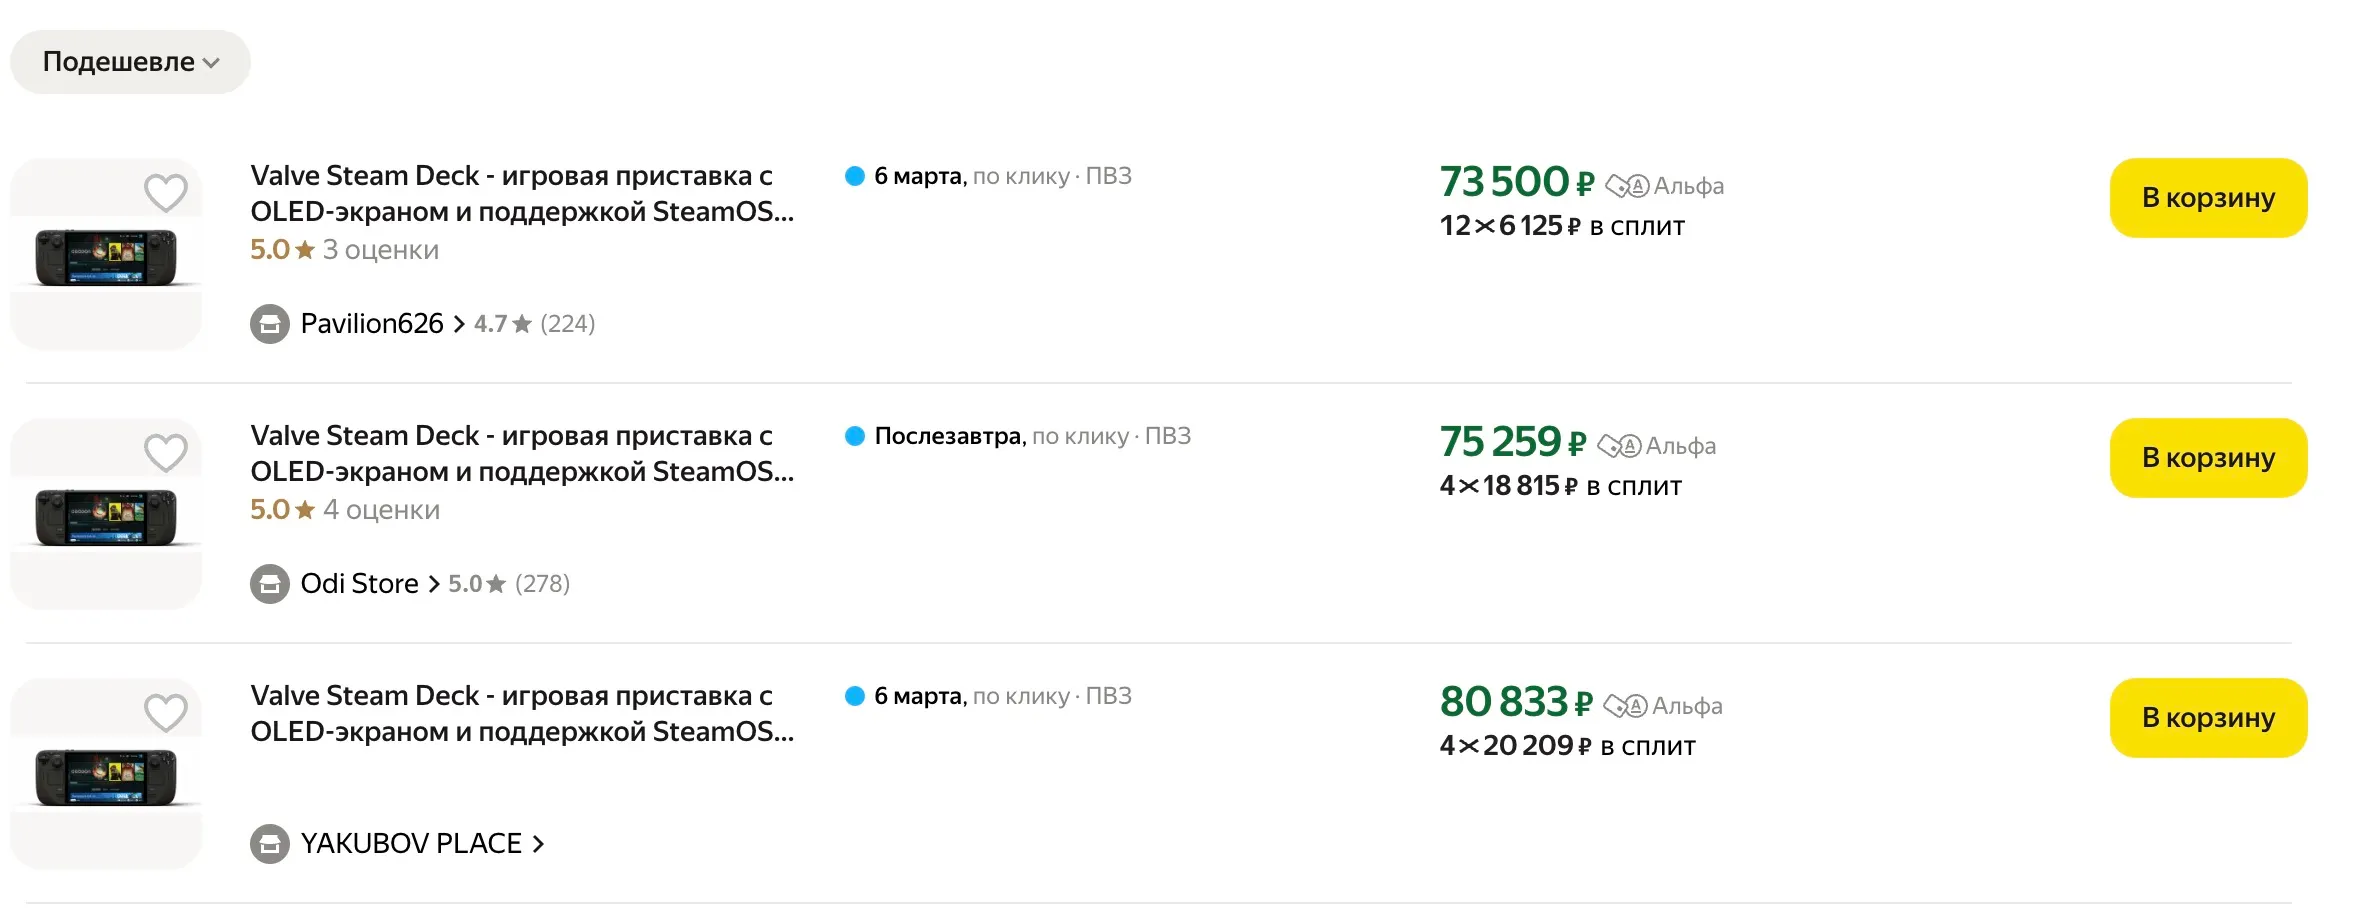Open the Steam Deck thumbnail from Pavilion626

point(106,256)
